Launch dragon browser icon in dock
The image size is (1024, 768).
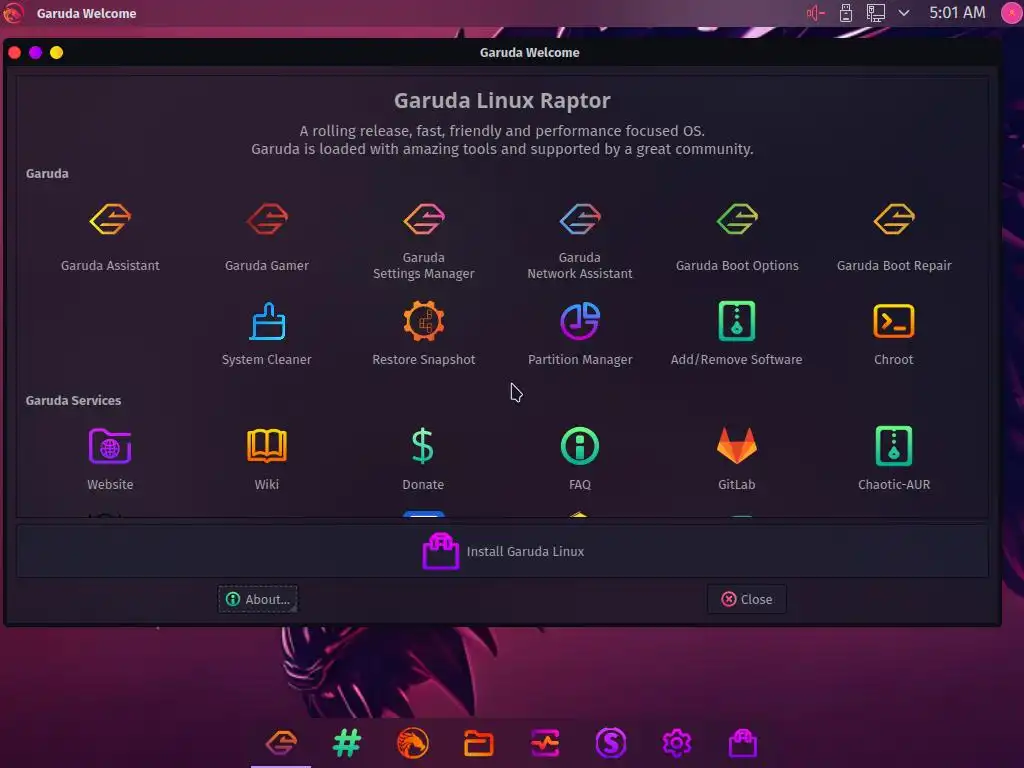[x=413, y=743]
